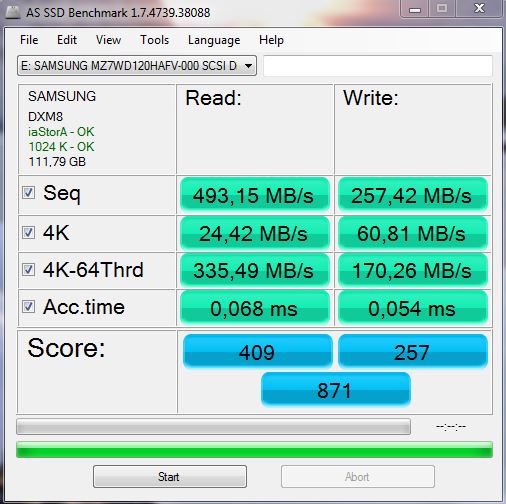506x504 pixels.
Task: Minimize the AS SSD Benchmark window
Action: (415, 9)
